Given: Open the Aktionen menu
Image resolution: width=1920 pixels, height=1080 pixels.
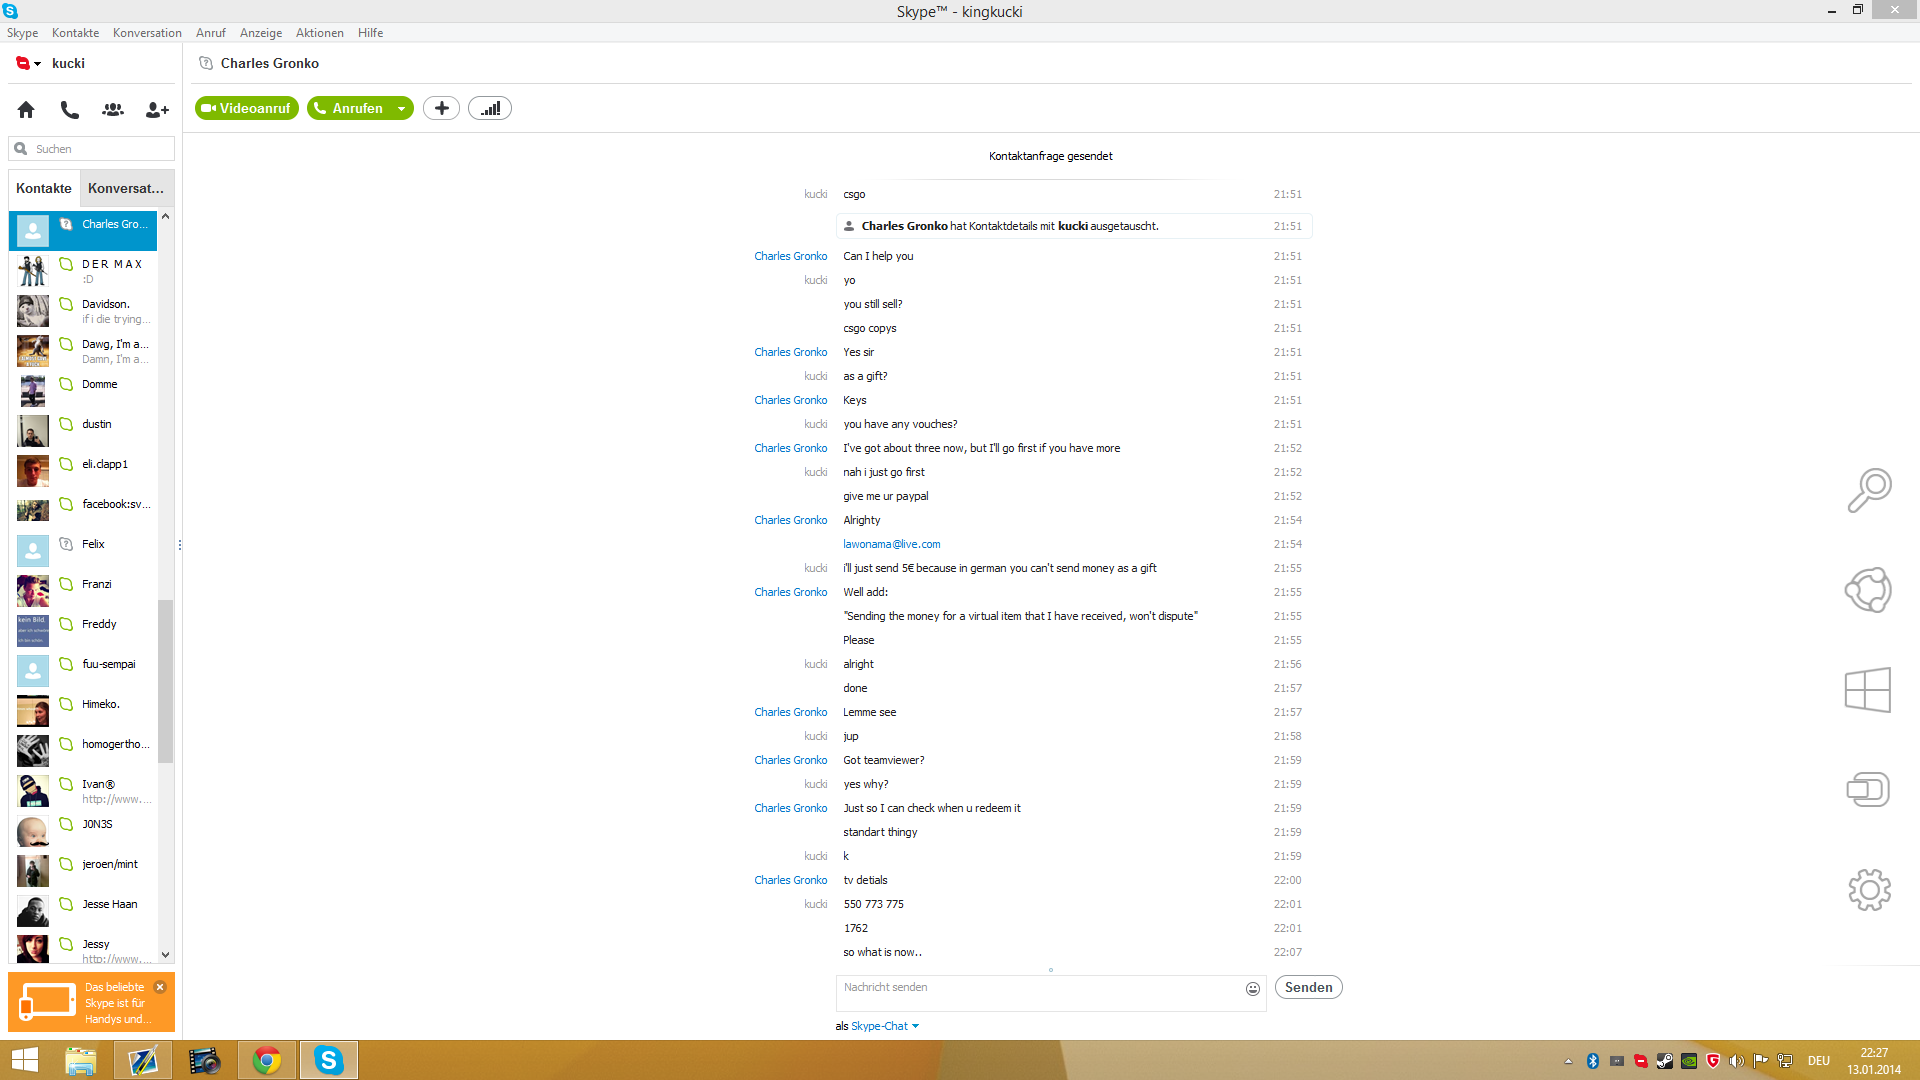Looking at the screenshot, I should tap(320, 33).
